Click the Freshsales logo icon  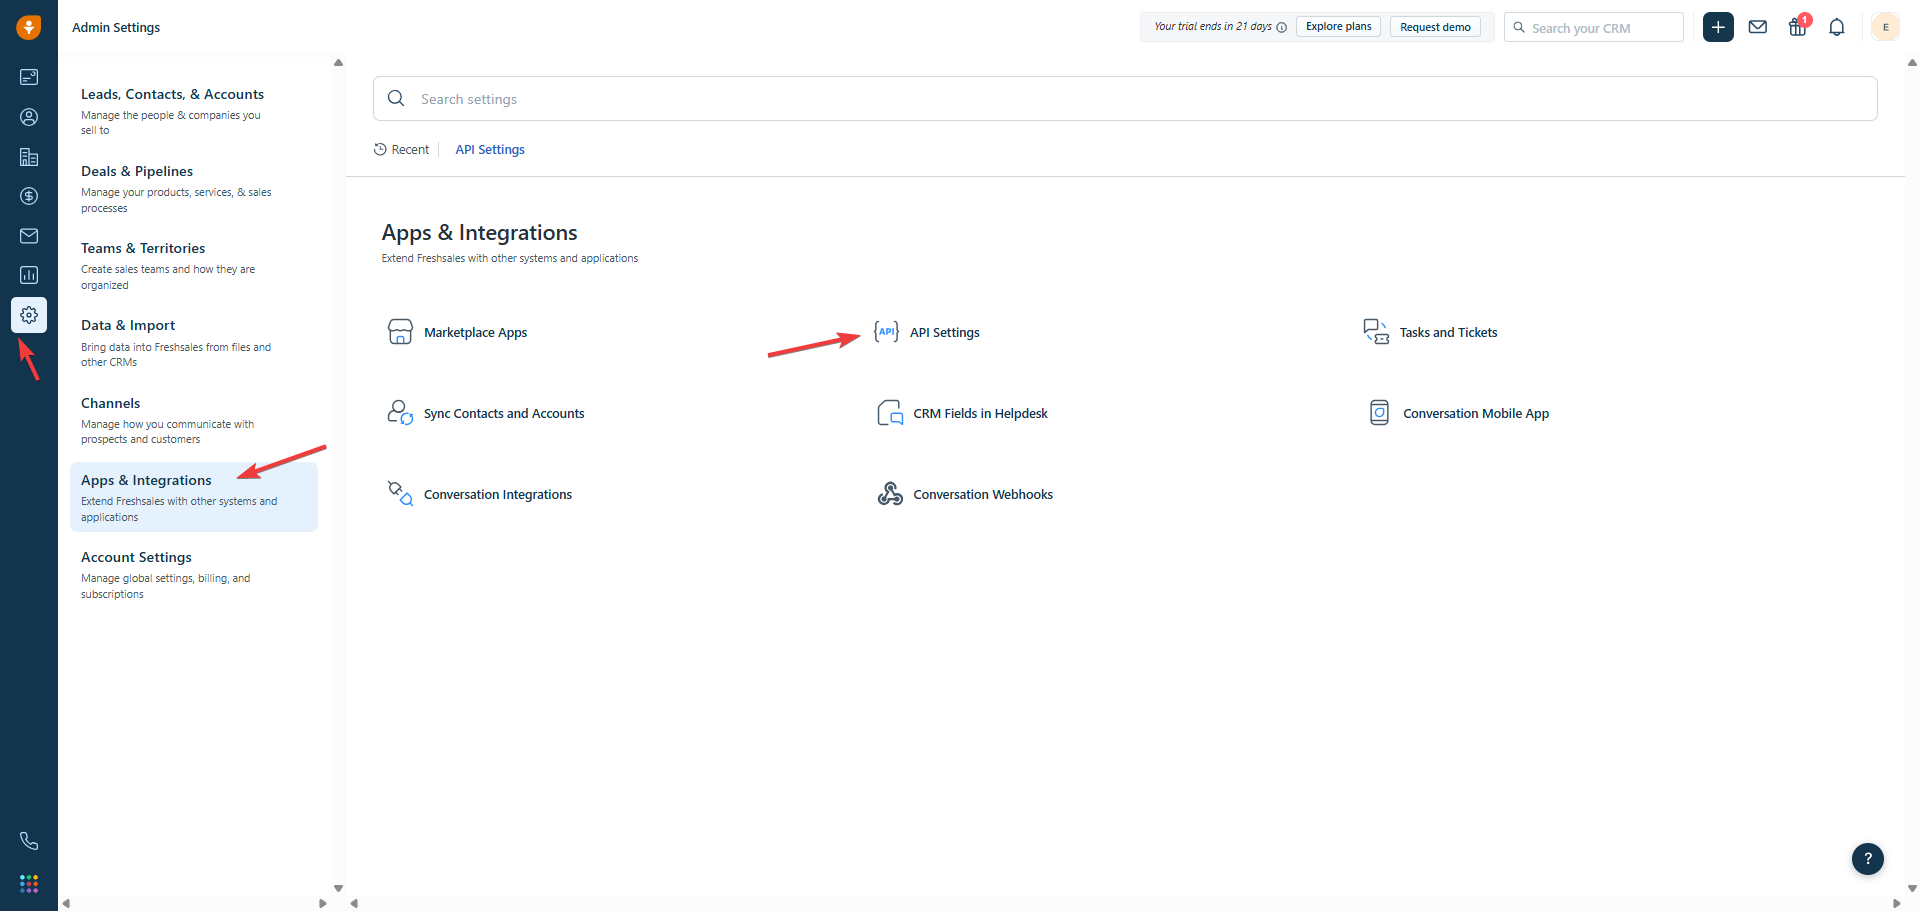[x=29, y=27]
